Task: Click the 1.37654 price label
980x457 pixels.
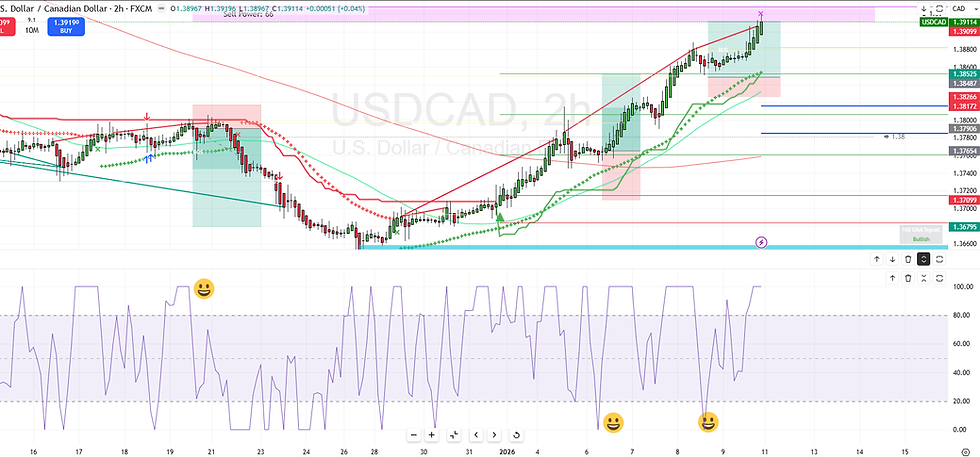Action: [x=963, y=151]
